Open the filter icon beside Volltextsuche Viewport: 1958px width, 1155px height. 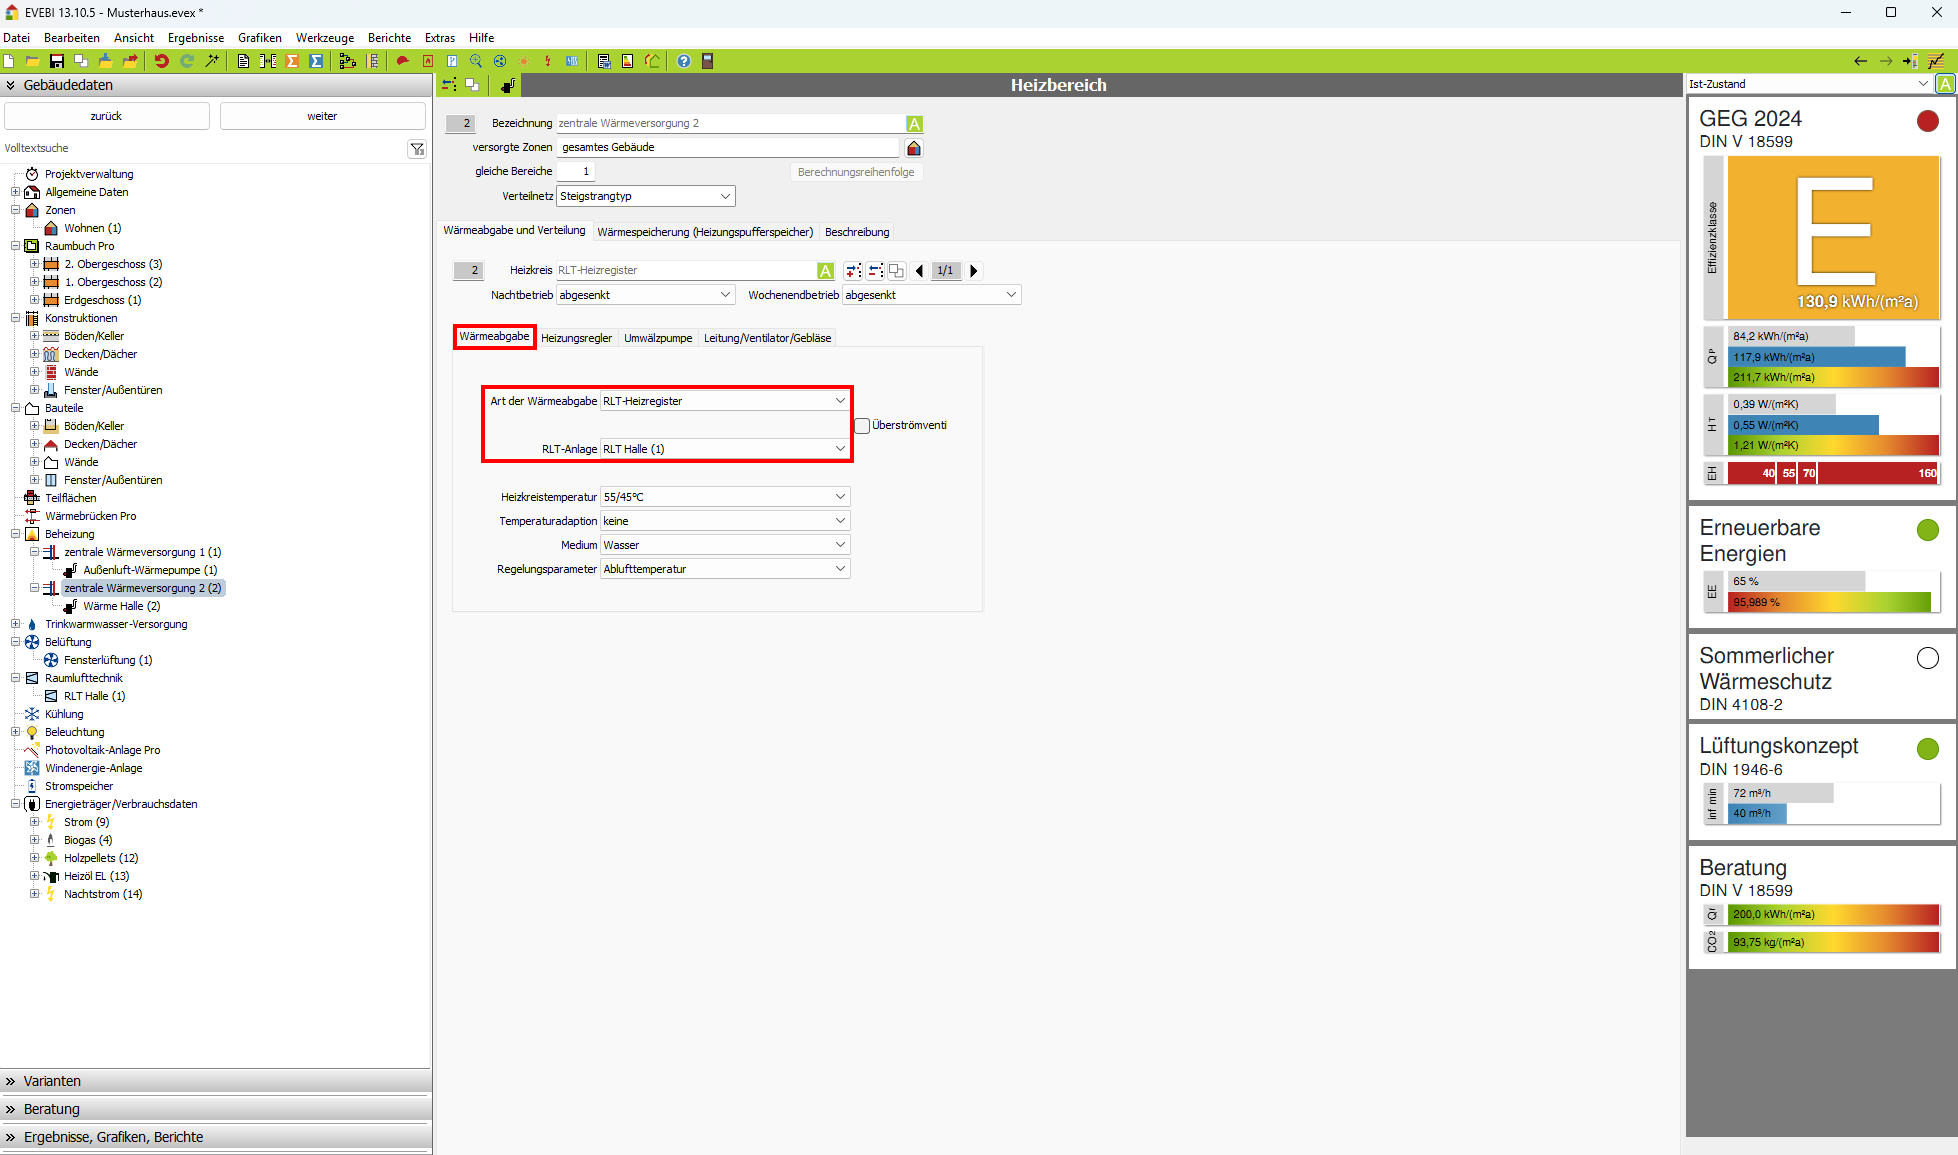coord(417,149)
